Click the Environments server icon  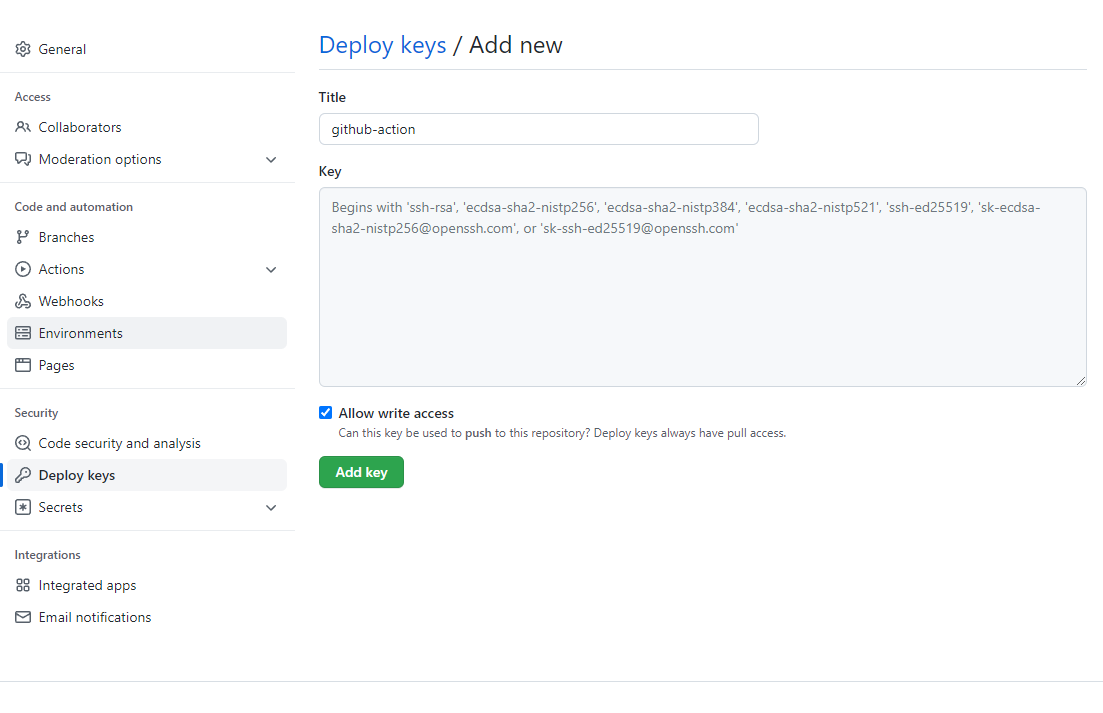23,333
